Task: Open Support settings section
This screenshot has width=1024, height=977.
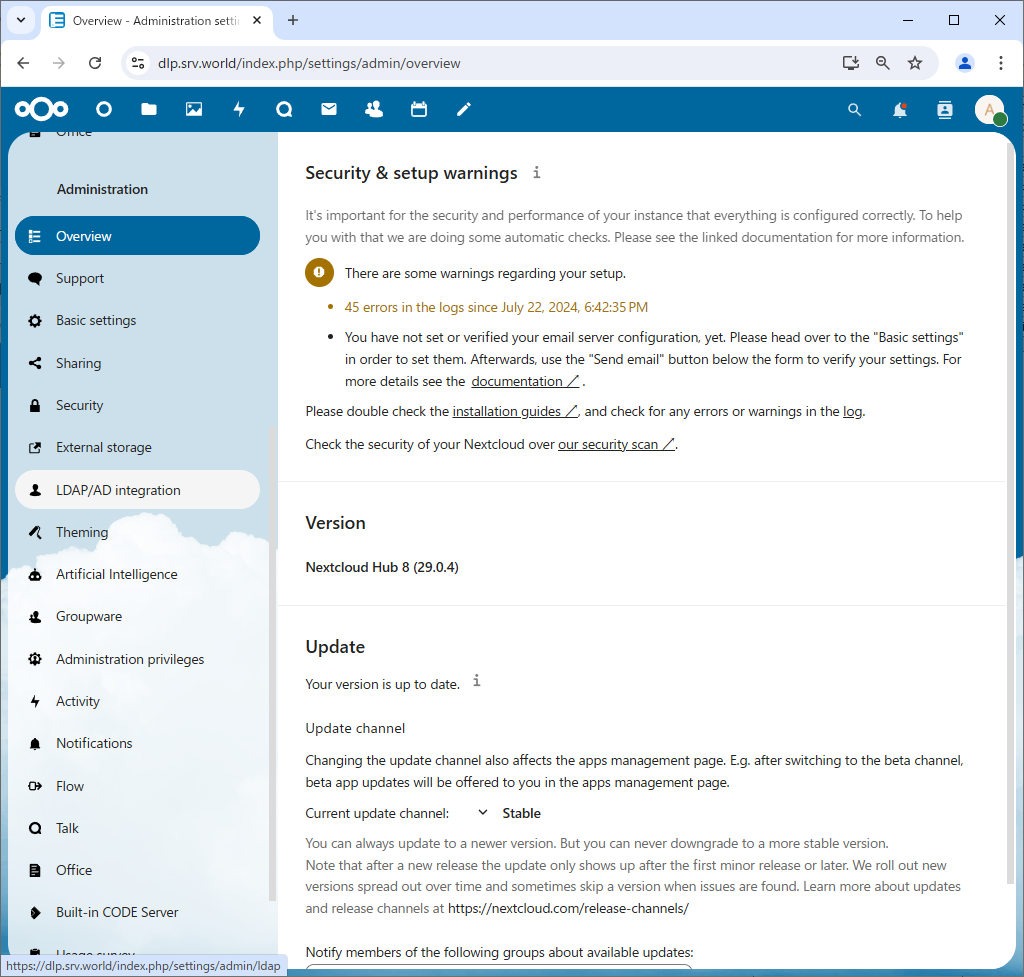Action: pos(137,278)
